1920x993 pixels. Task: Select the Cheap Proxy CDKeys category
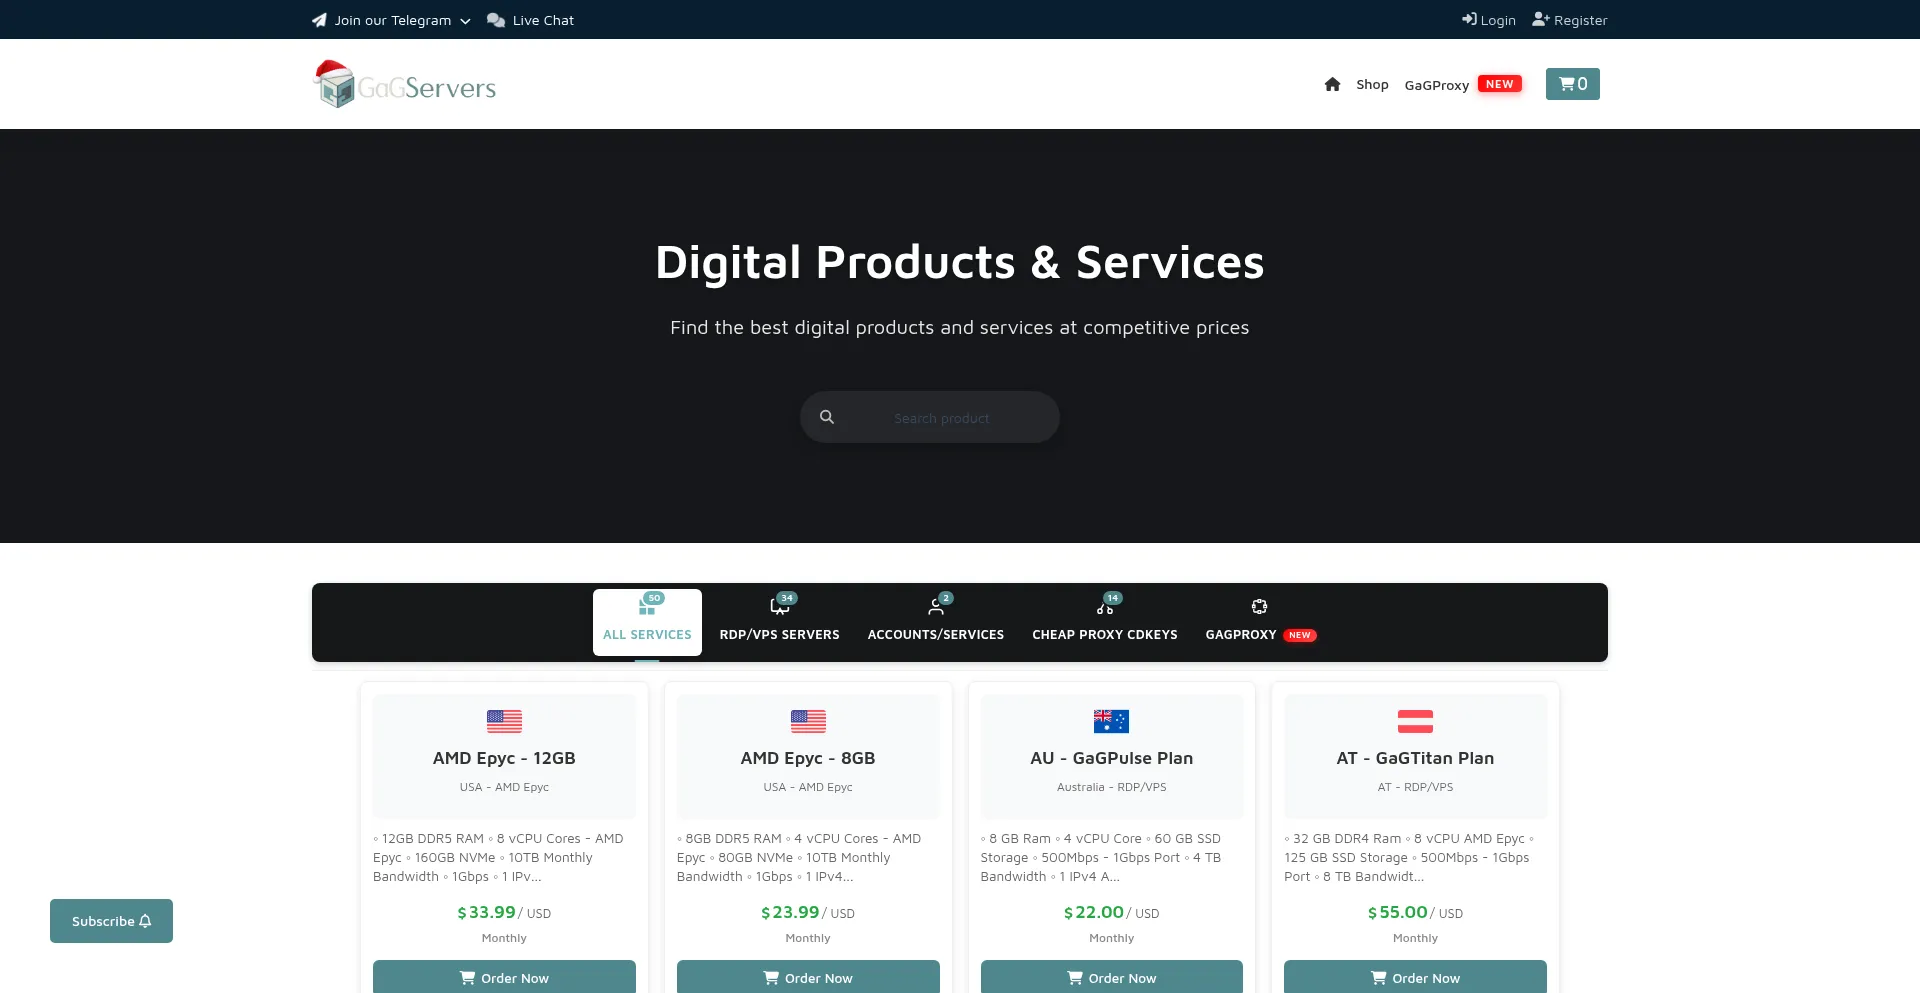click(1105, 622)
